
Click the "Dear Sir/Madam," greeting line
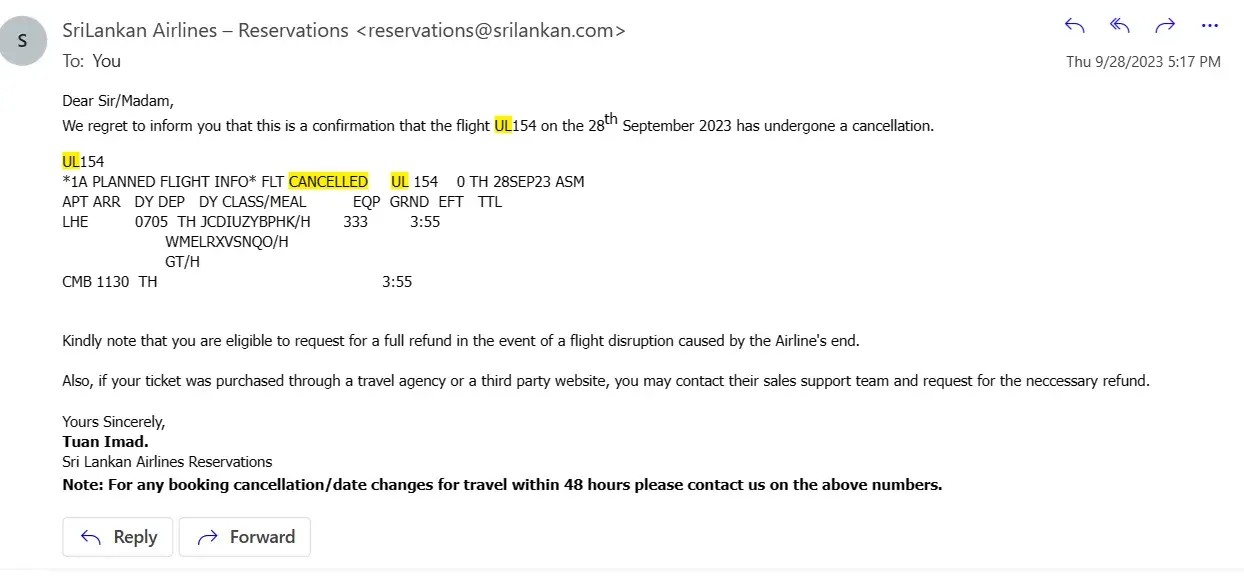(x=118, y=100)
